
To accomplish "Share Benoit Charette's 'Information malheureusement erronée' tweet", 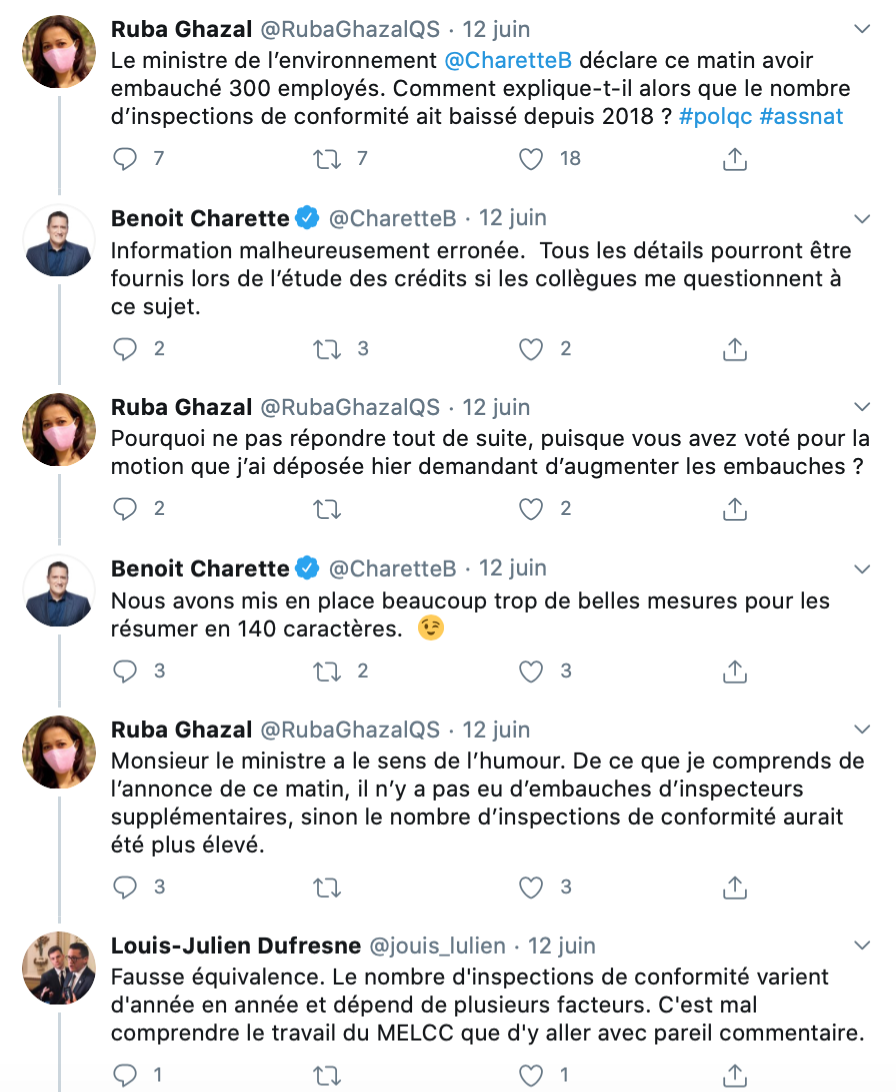I will (734, 349).
